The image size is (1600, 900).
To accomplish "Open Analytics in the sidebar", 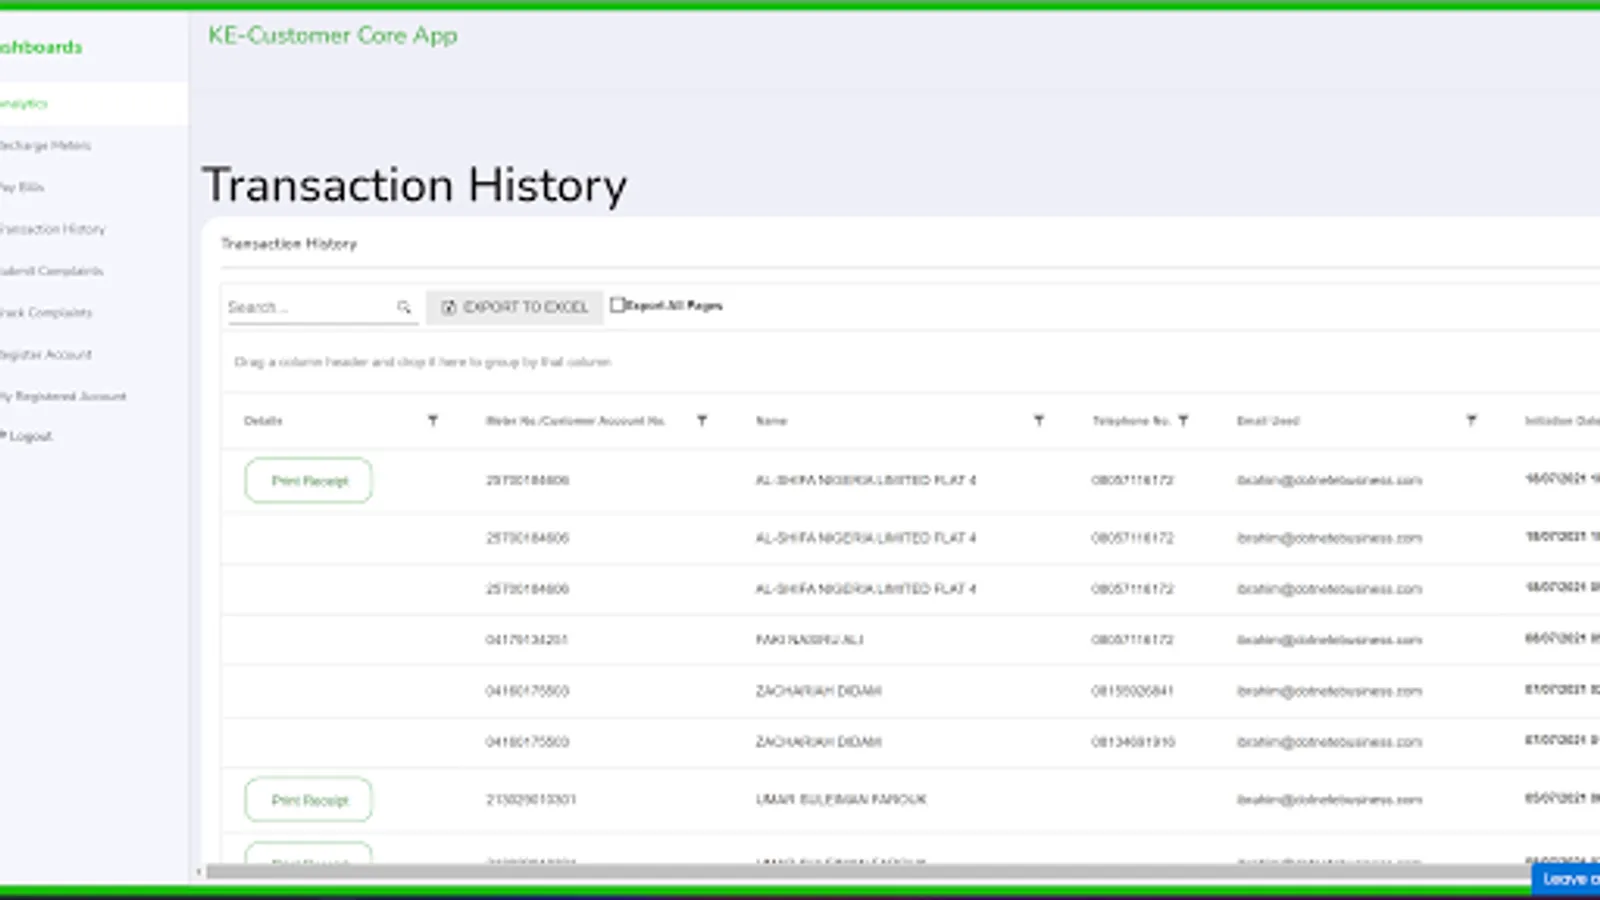I will pos(24,104).
